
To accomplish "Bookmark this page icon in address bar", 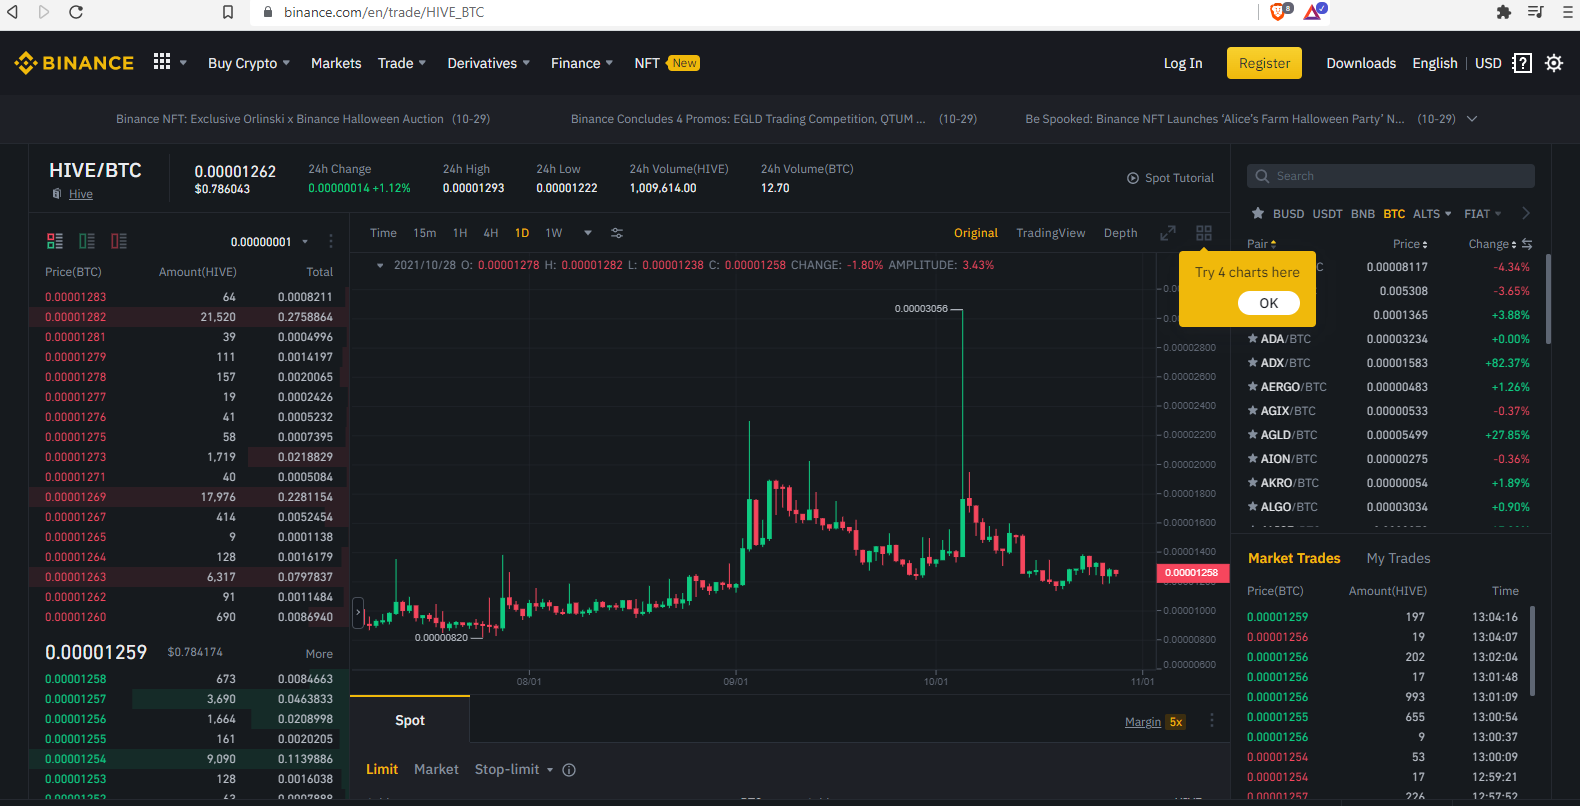I will point(228,12).
